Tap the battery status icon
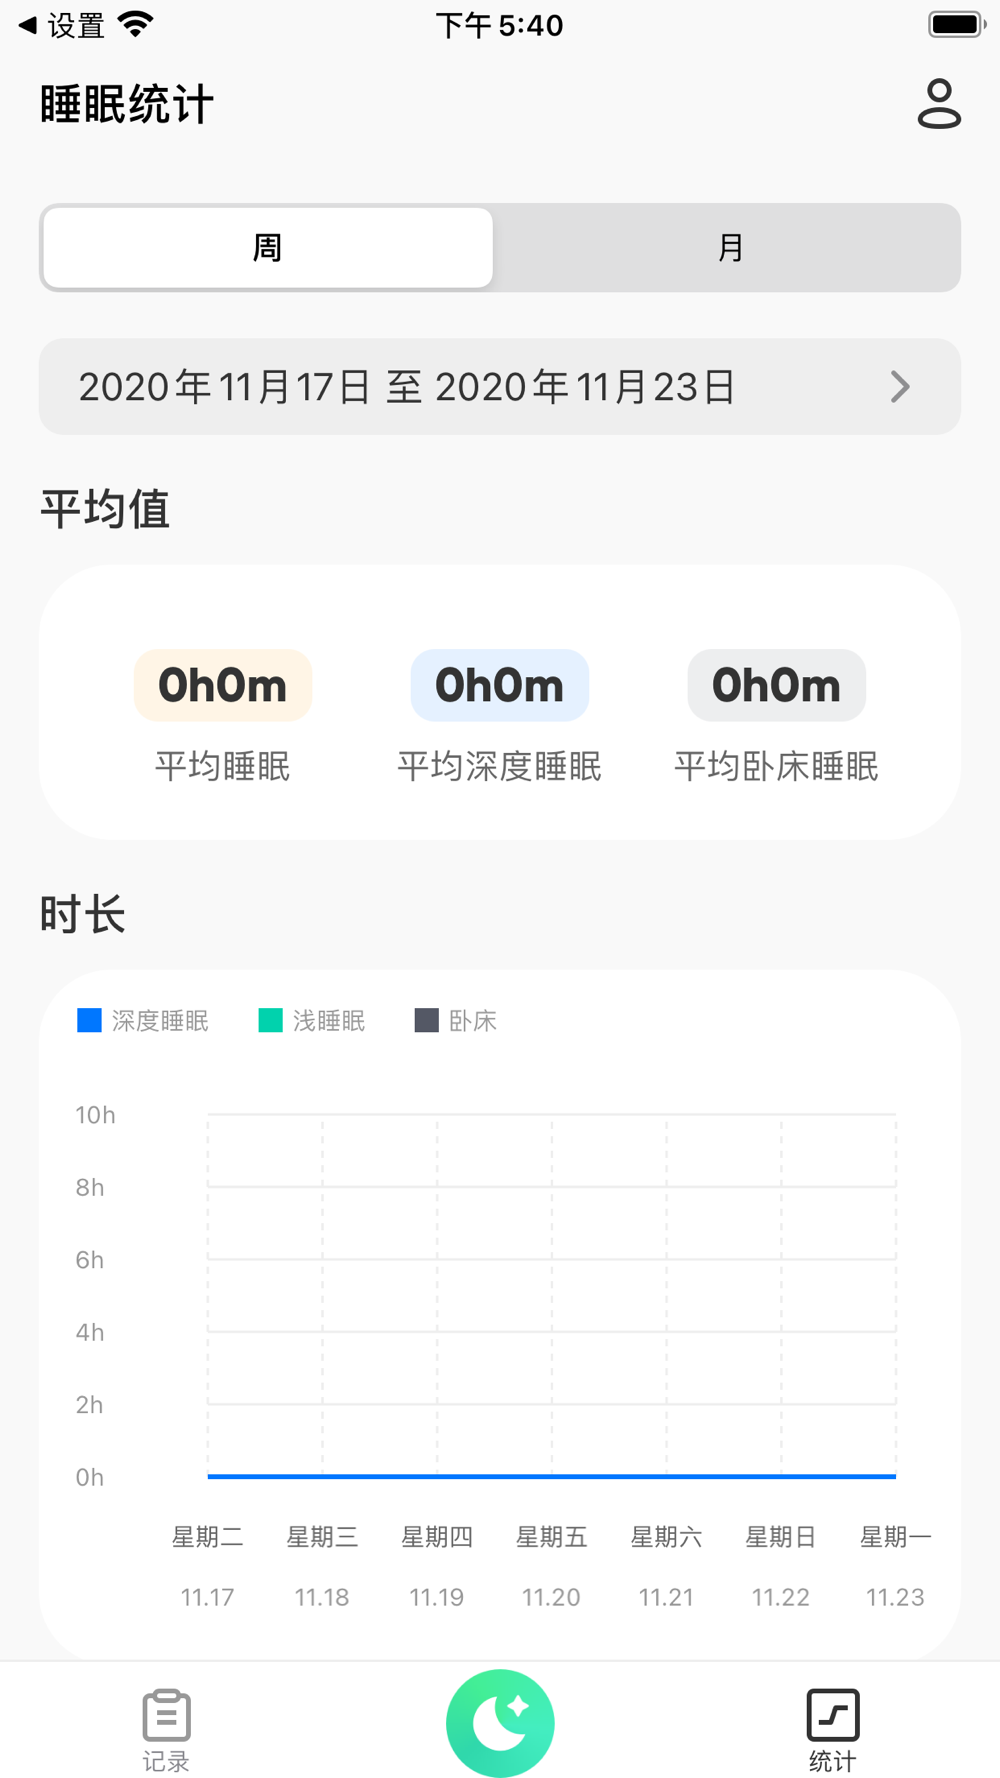1000x1778 pixels. 956,24
